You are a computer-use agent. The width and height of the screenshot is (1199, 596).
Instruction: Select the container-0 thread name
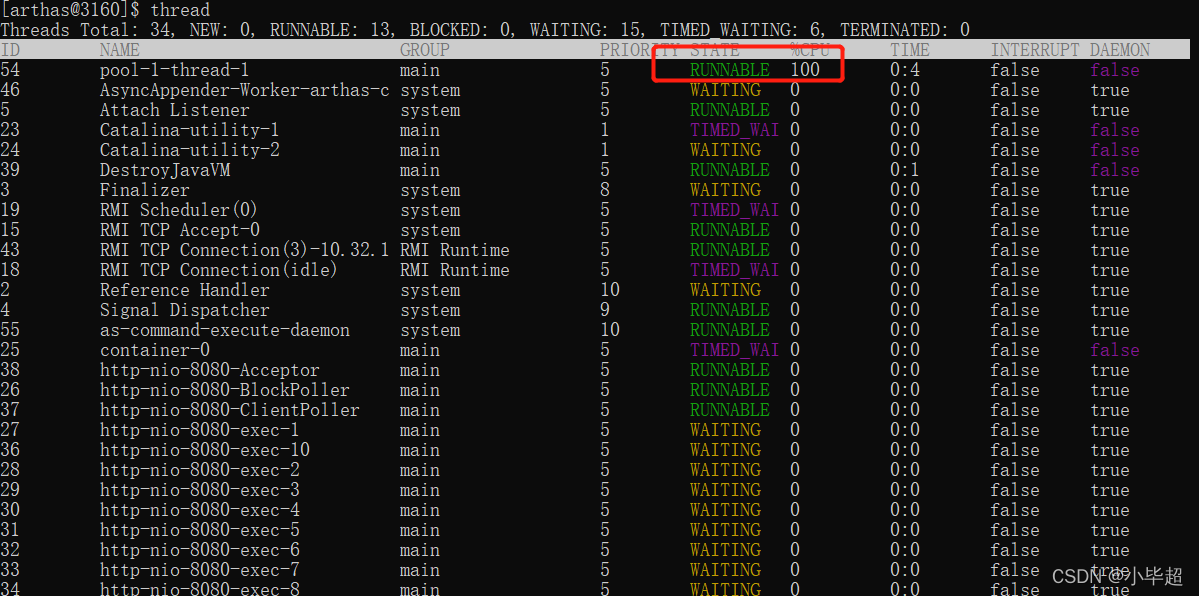[154, 350]
